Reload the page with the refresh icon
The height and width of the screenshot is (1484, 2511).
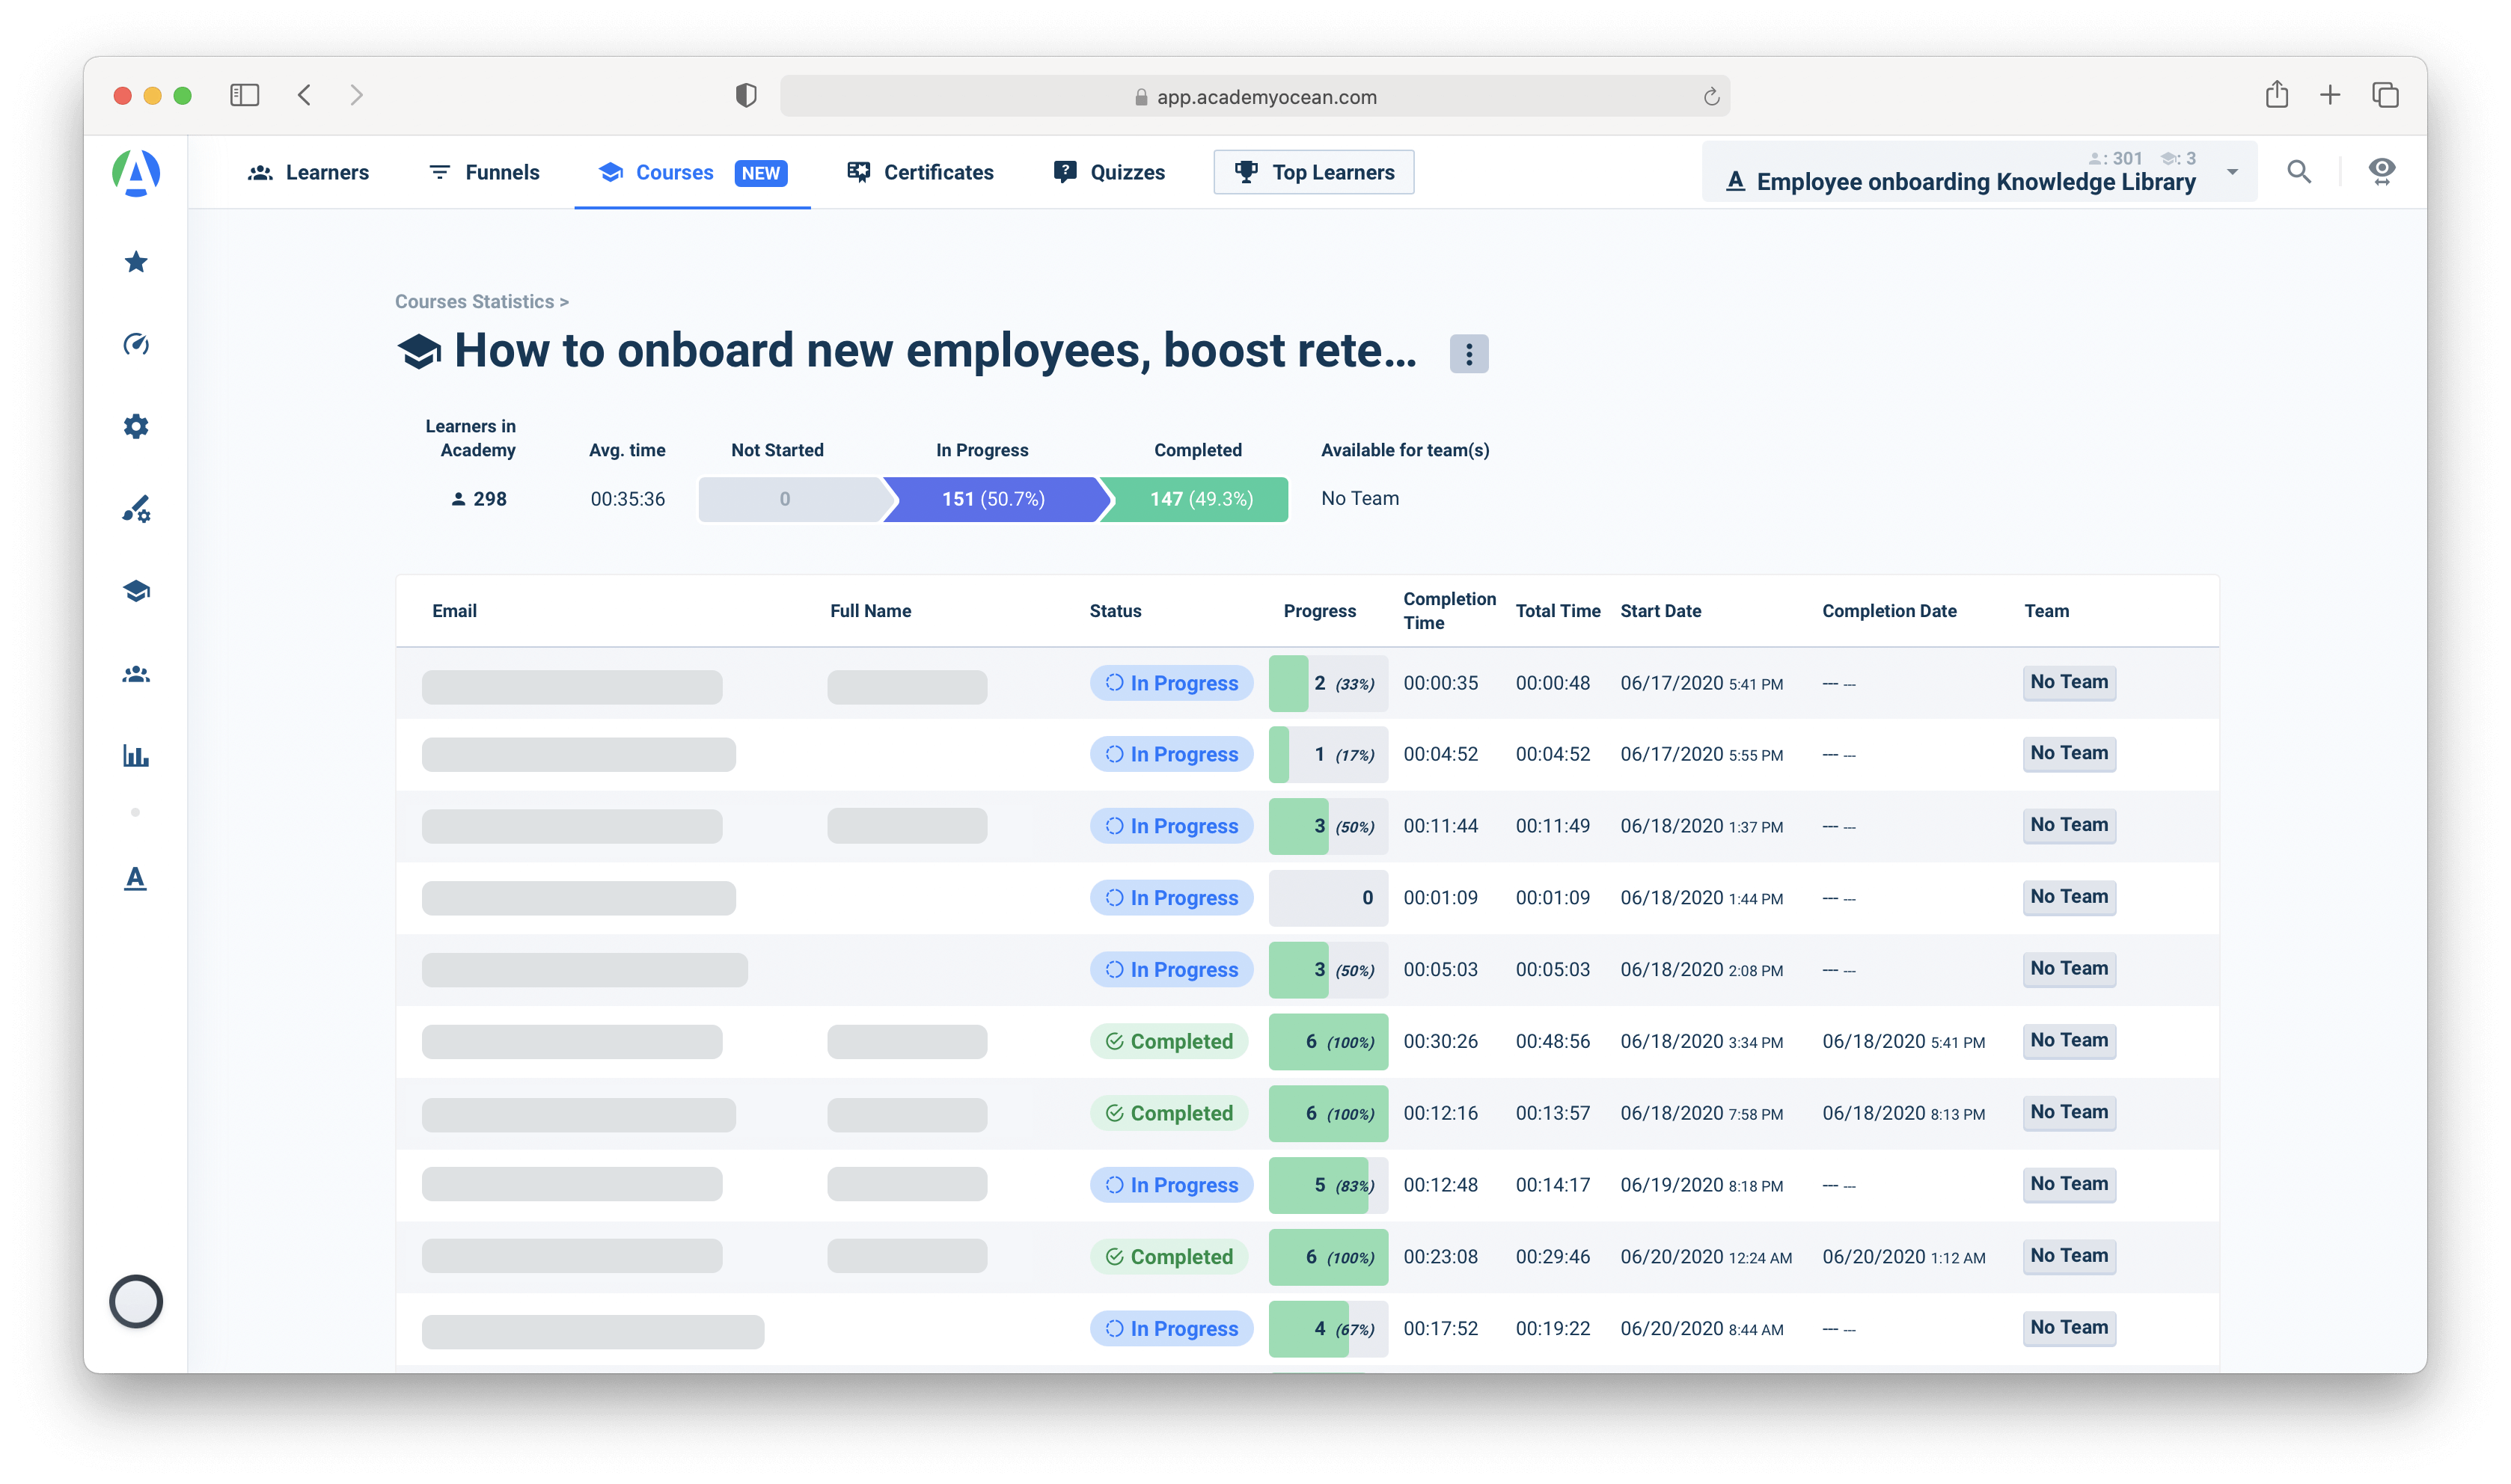click(1711, 97)
